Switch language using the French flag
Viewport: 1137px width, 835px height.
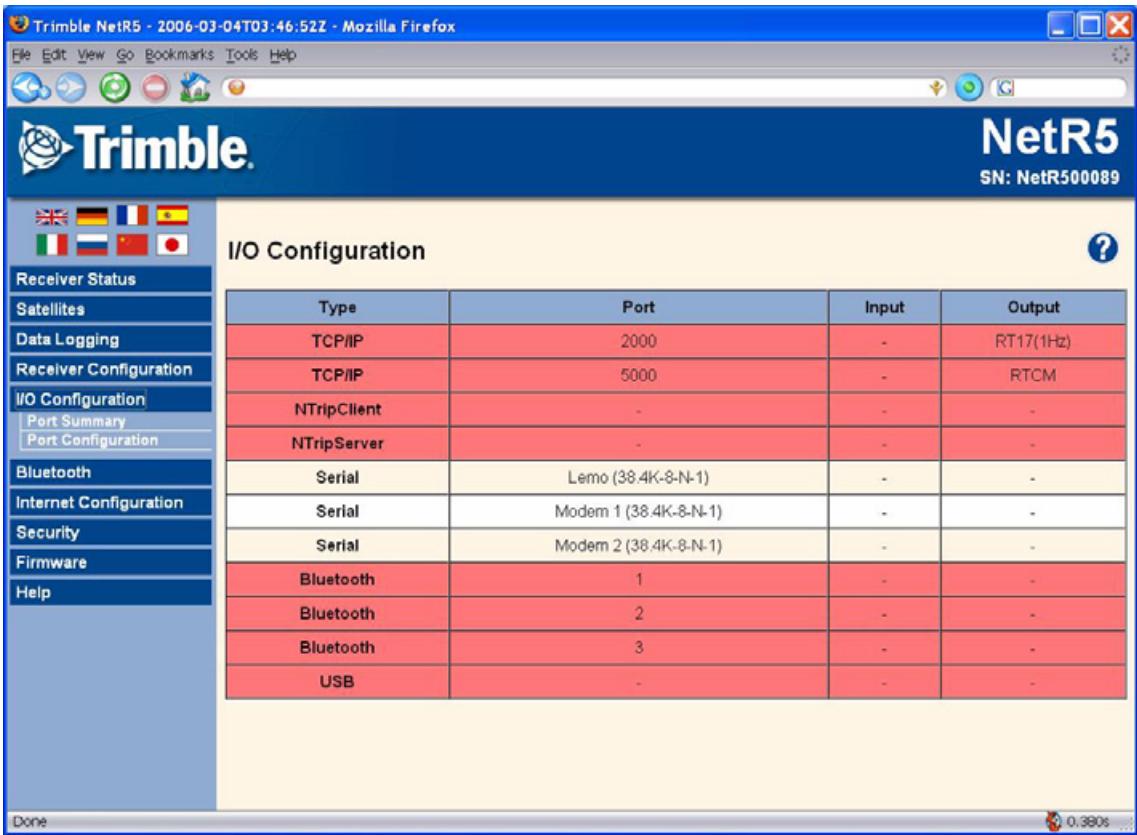[x=132, y=216]
